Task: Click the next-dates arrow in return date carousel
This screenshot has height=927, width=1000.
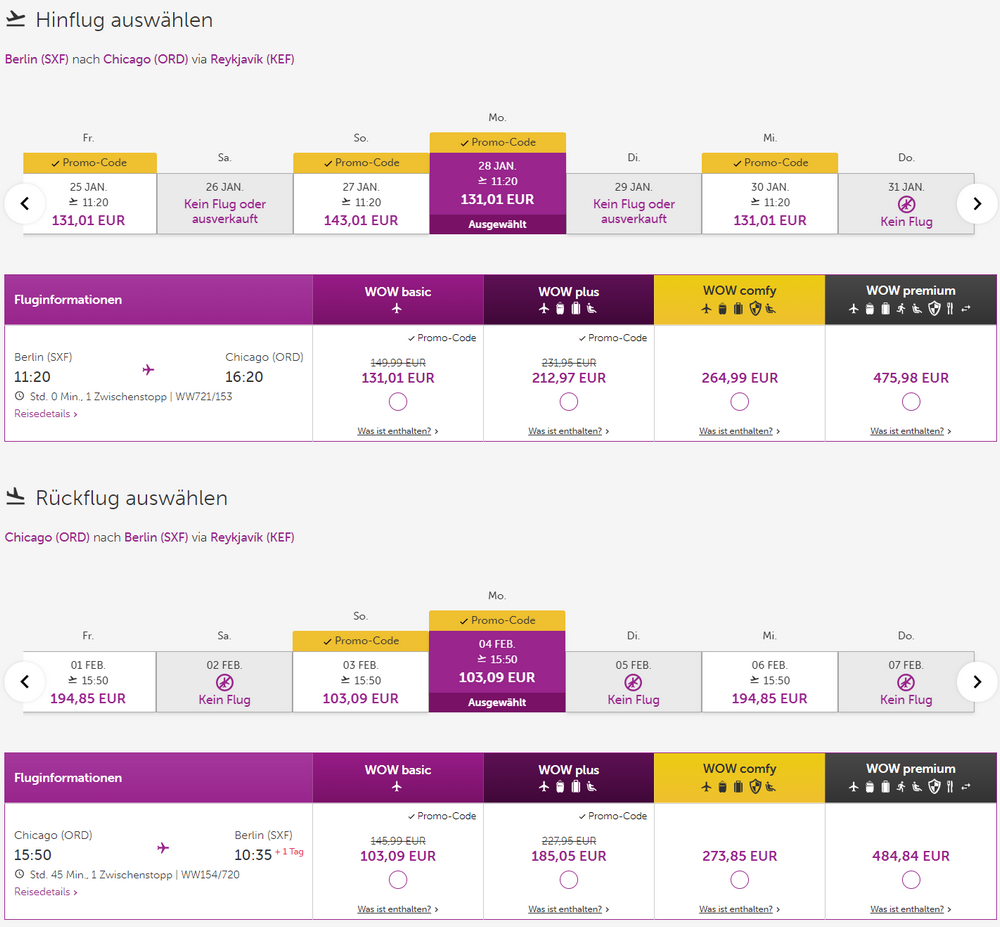Action: (x=976, y=682)
